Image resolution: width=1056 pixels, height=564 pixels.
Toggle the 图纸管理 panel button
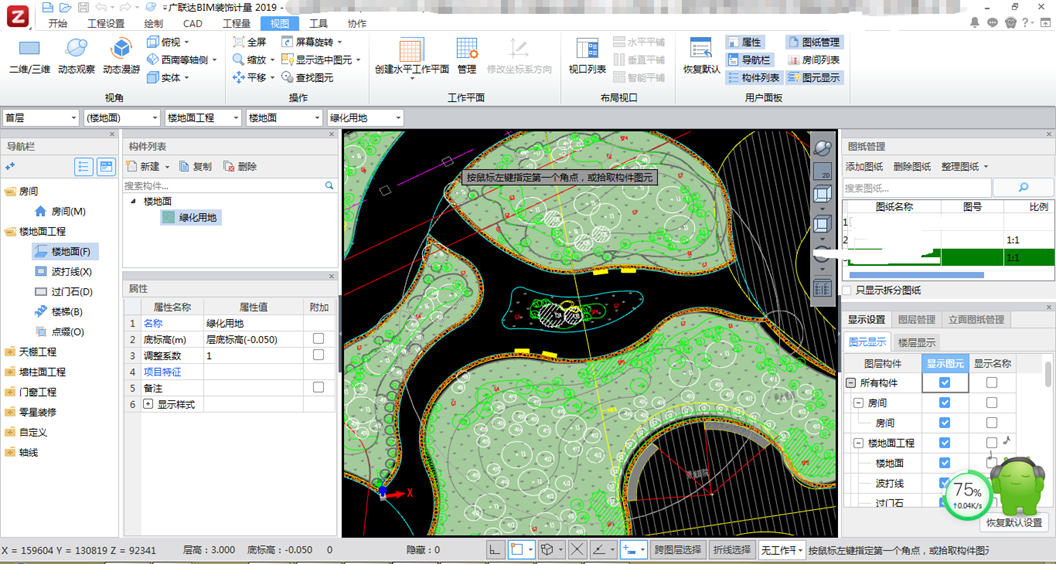(x=814, y=42)
